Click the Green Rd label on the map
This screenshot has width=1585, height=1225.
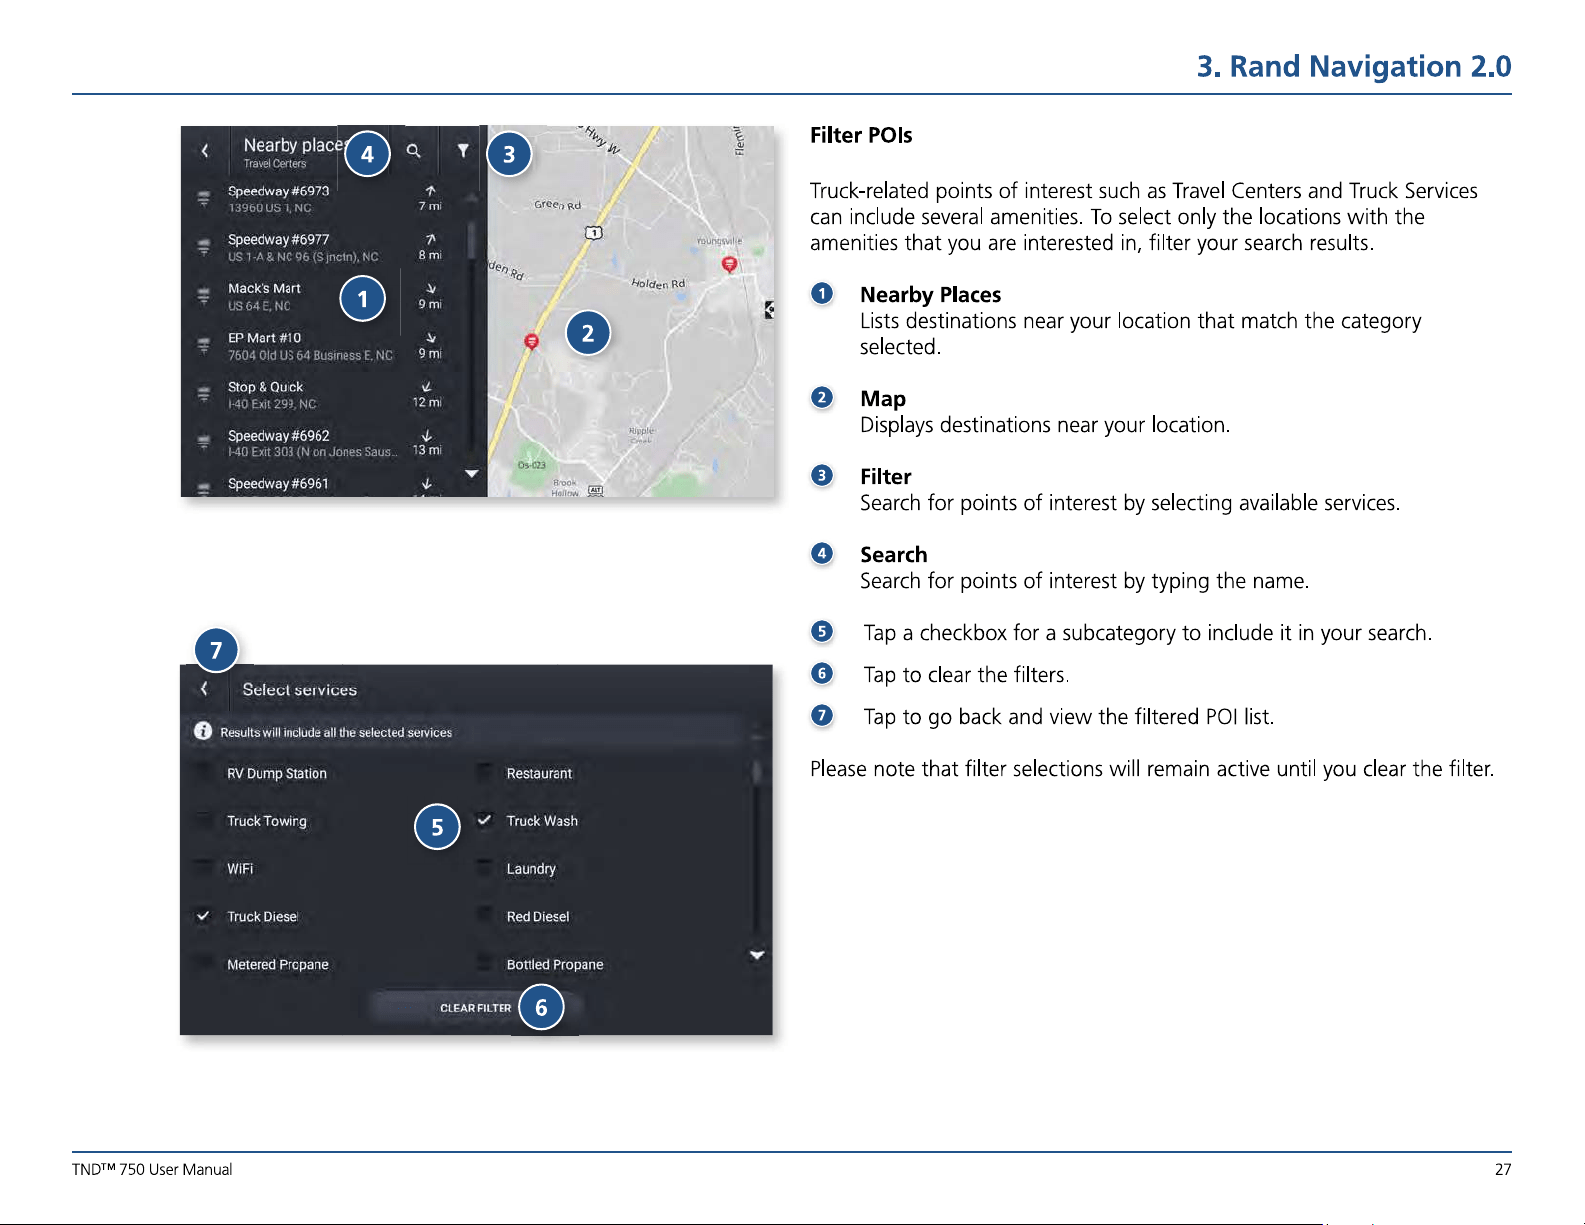click(x=557, y=204)
